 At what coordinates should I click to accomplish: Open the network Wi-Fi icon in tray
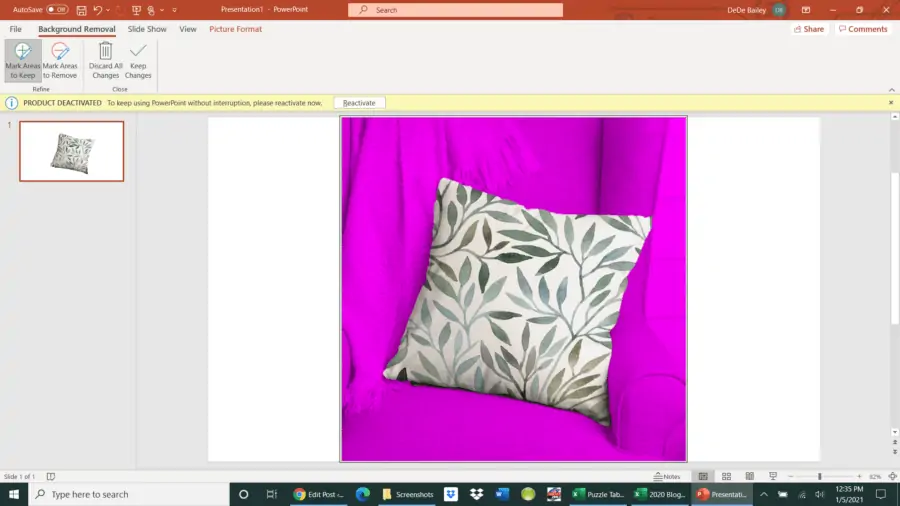(802, 494)
